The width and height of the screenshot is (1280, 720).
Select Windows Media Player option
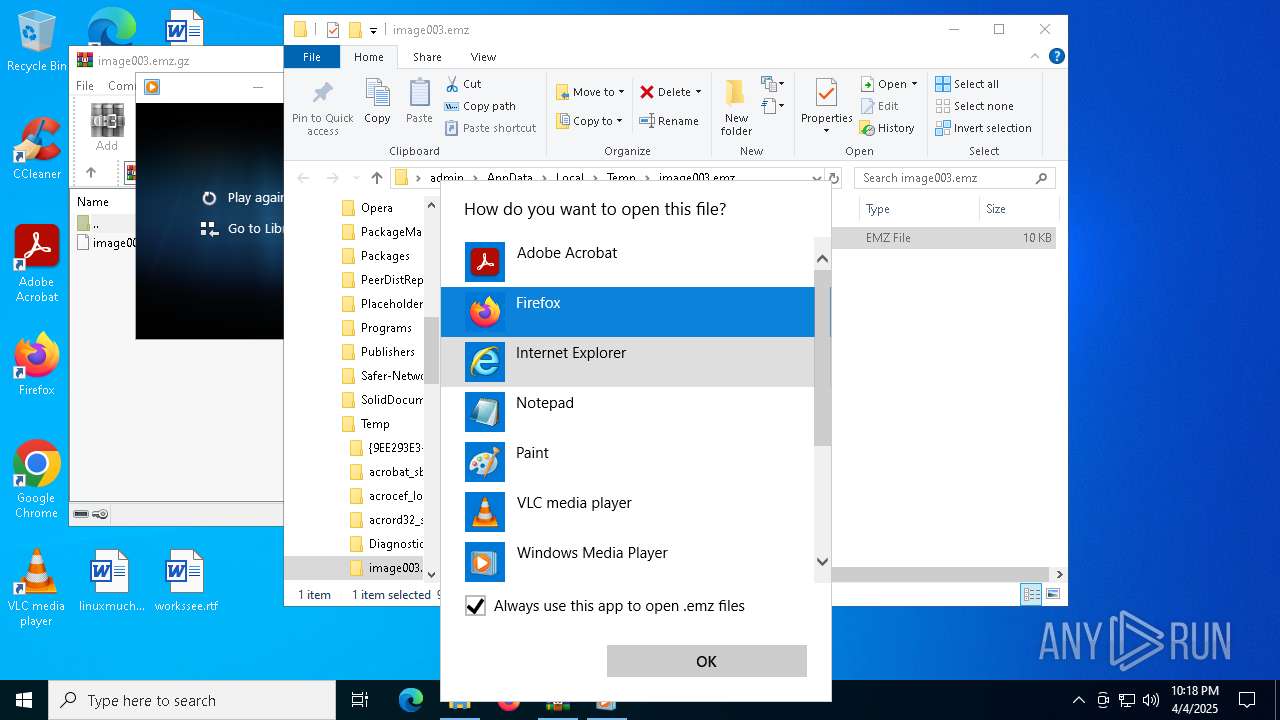(x=627, y=562)
